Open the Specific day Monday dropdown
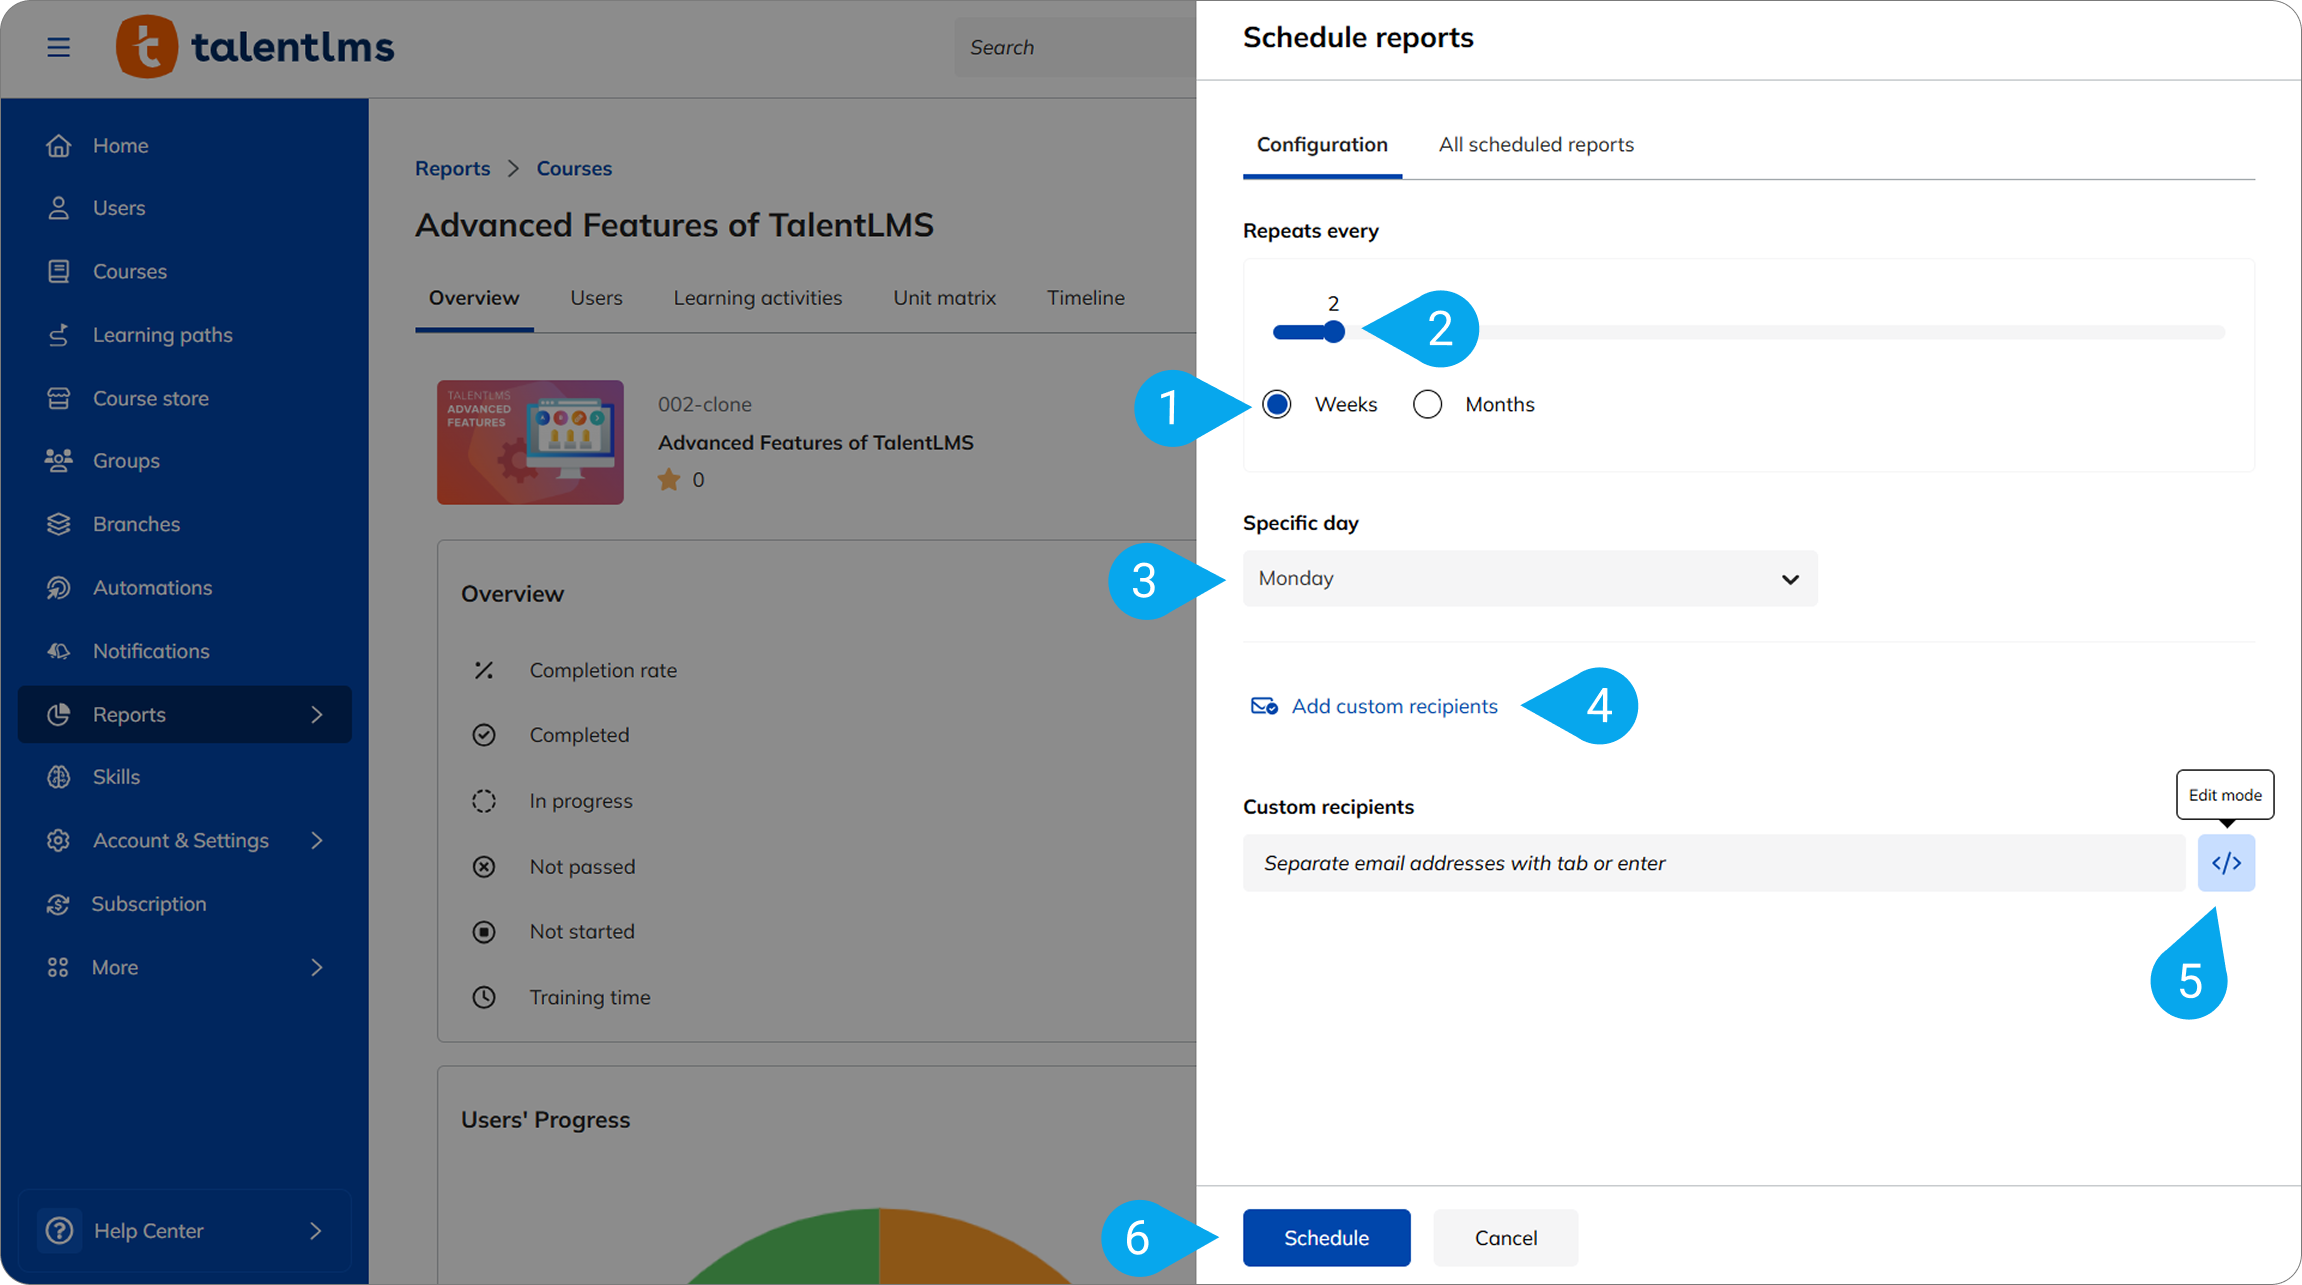 point(1529,579)
